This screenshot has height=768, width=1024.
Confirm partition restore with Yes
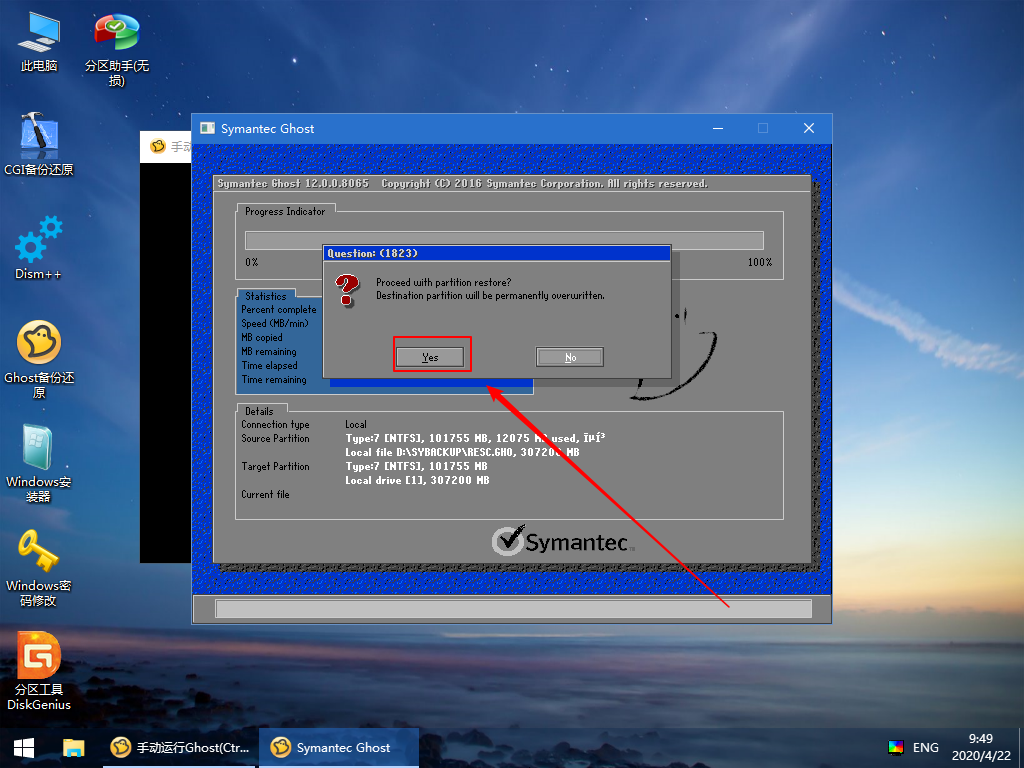tap(430, 357)
